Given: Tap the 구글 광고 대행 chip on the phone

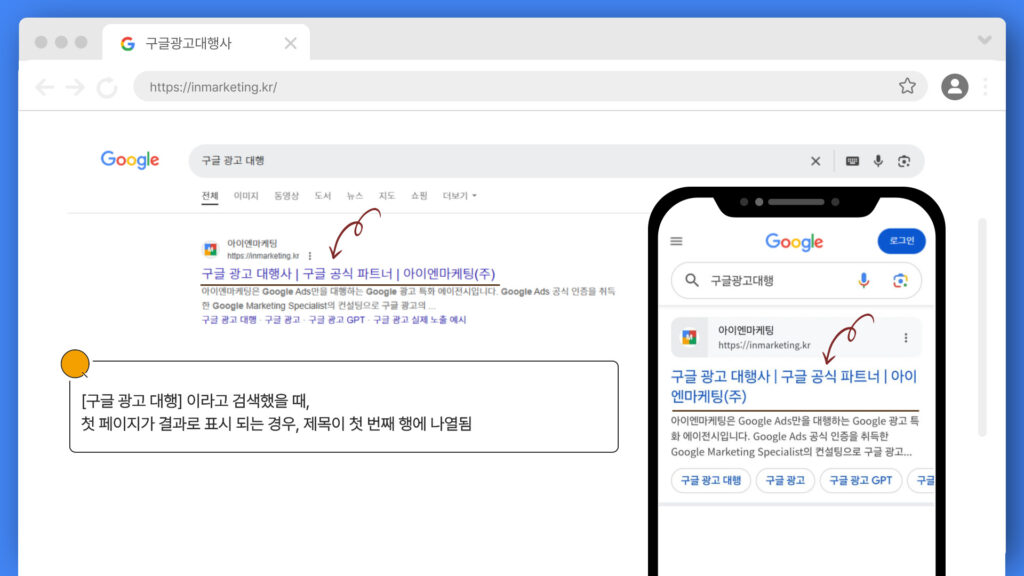Looking at the screenshot, I should [x=711, y=481].
